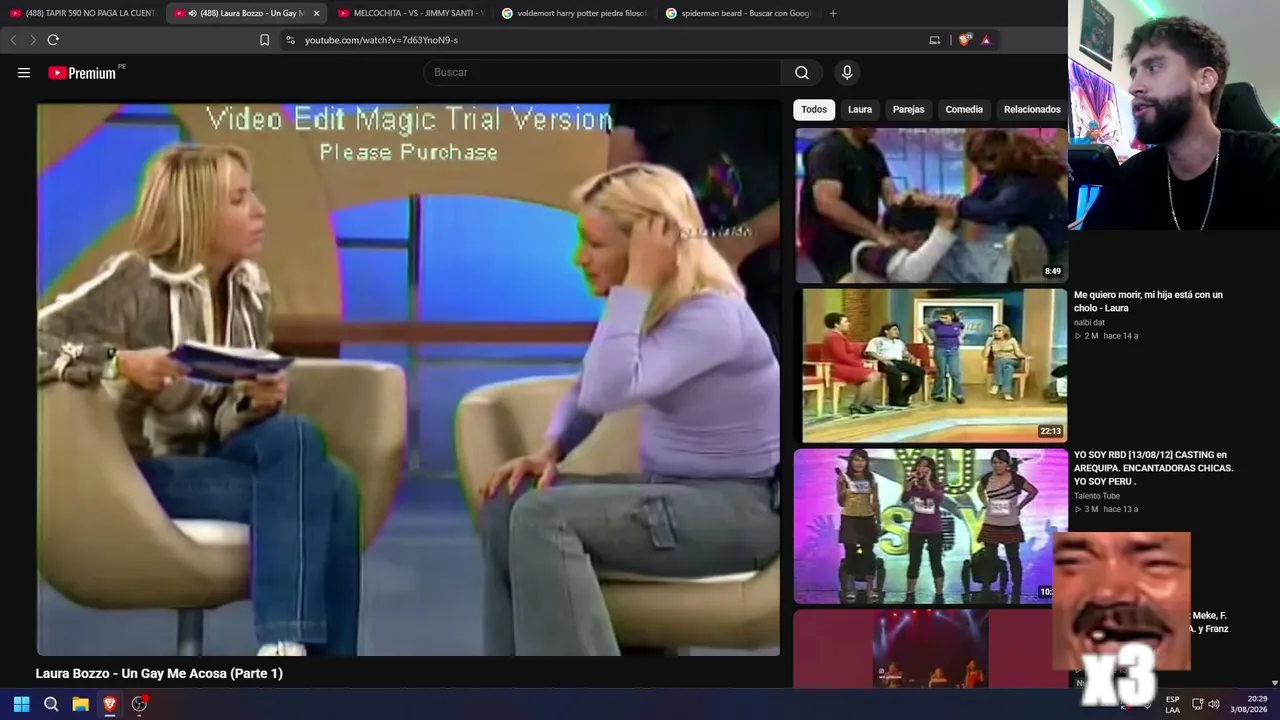Viewport: 1280px width, 720px height.
Task: Go forward in browser history
Action: pos(32,40)
